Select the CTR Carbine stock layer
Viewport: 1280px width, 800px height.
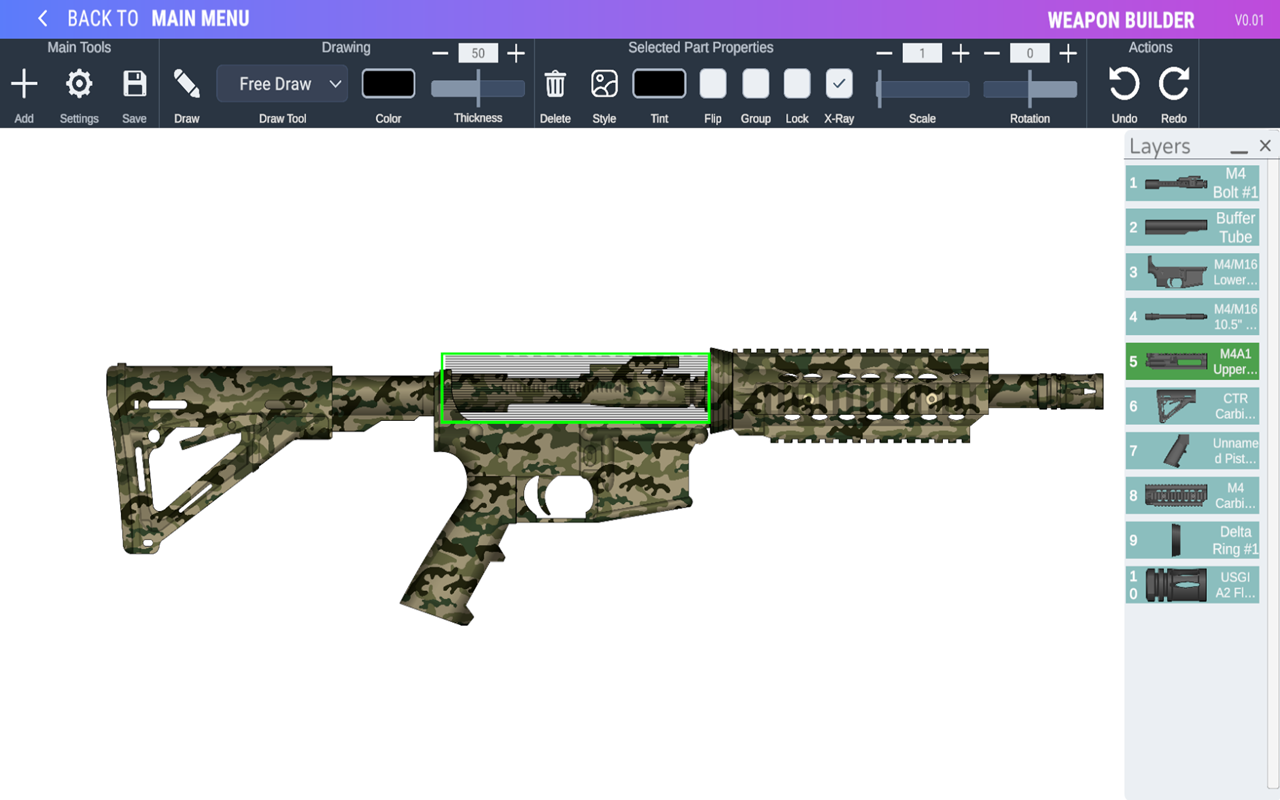click(x=1192, y=405)
